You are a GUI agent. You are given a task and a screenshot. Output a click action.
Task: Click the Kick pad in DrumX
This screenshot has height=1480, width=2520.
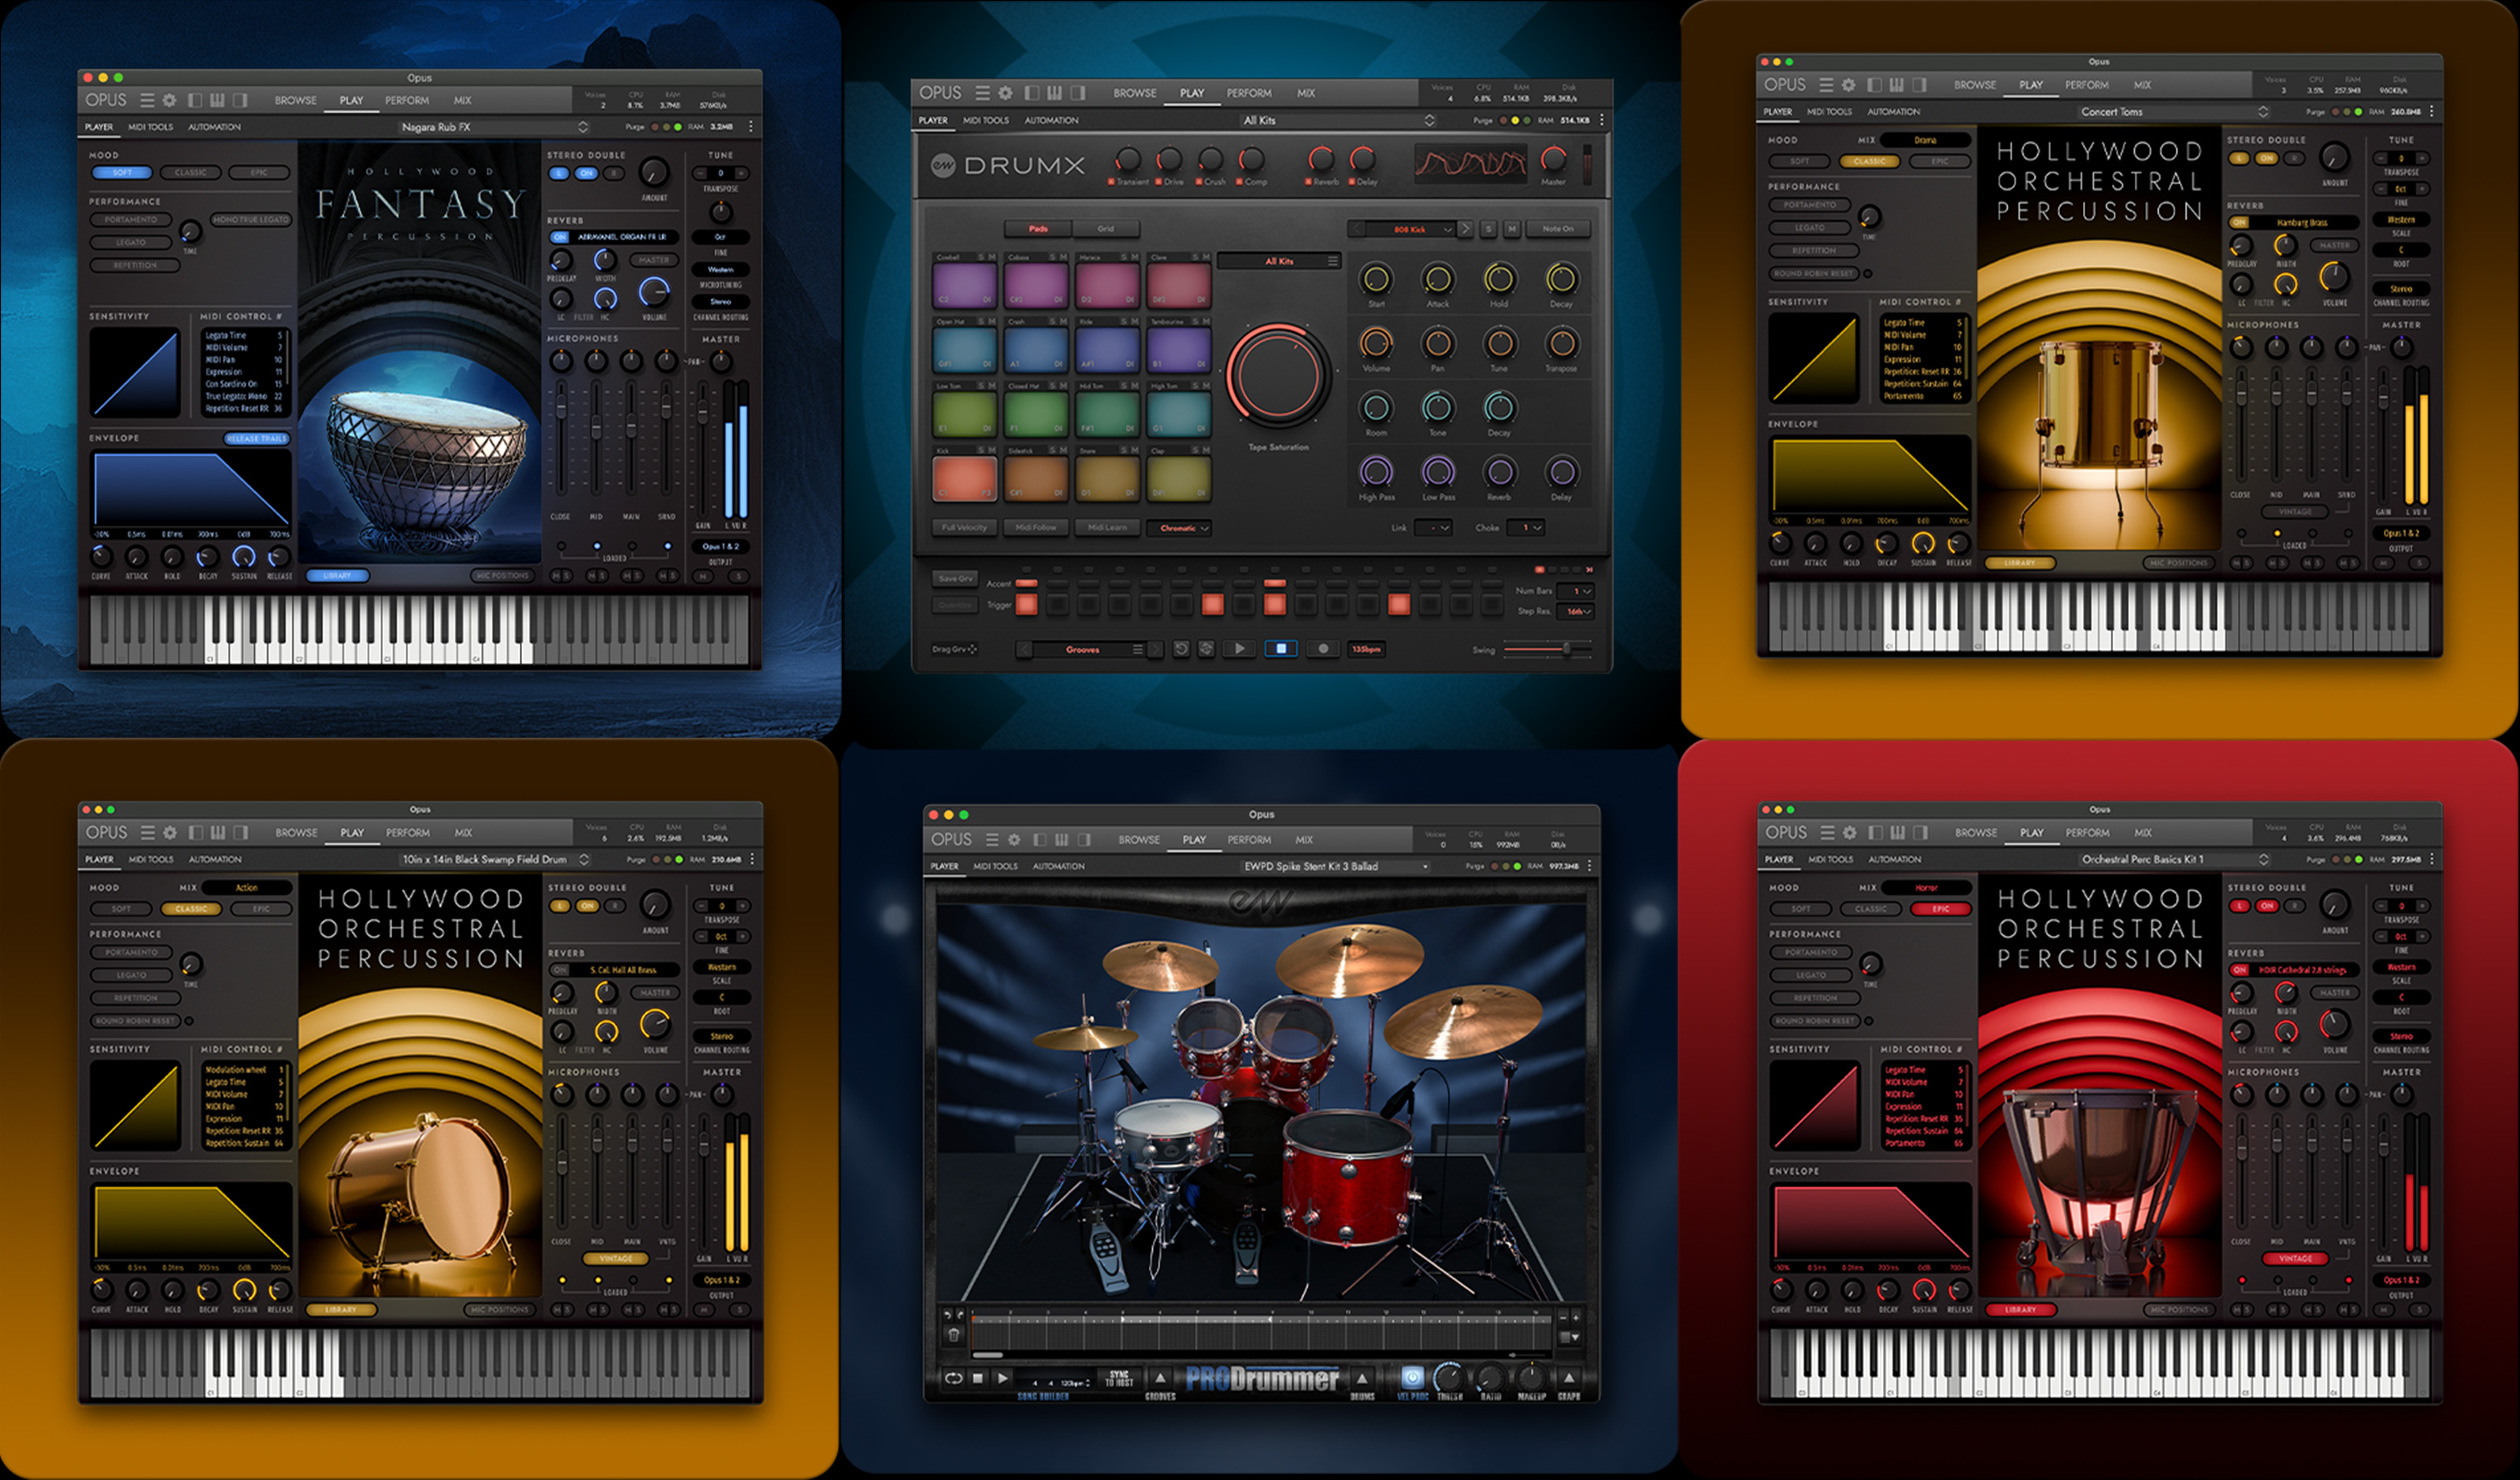(x=965, y=478)
